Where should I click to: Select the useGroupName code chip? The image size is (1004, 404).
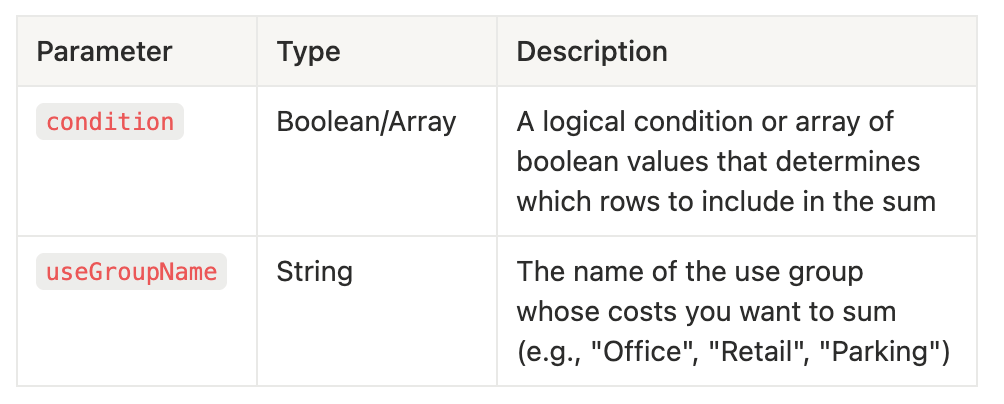tap(131, 271)
